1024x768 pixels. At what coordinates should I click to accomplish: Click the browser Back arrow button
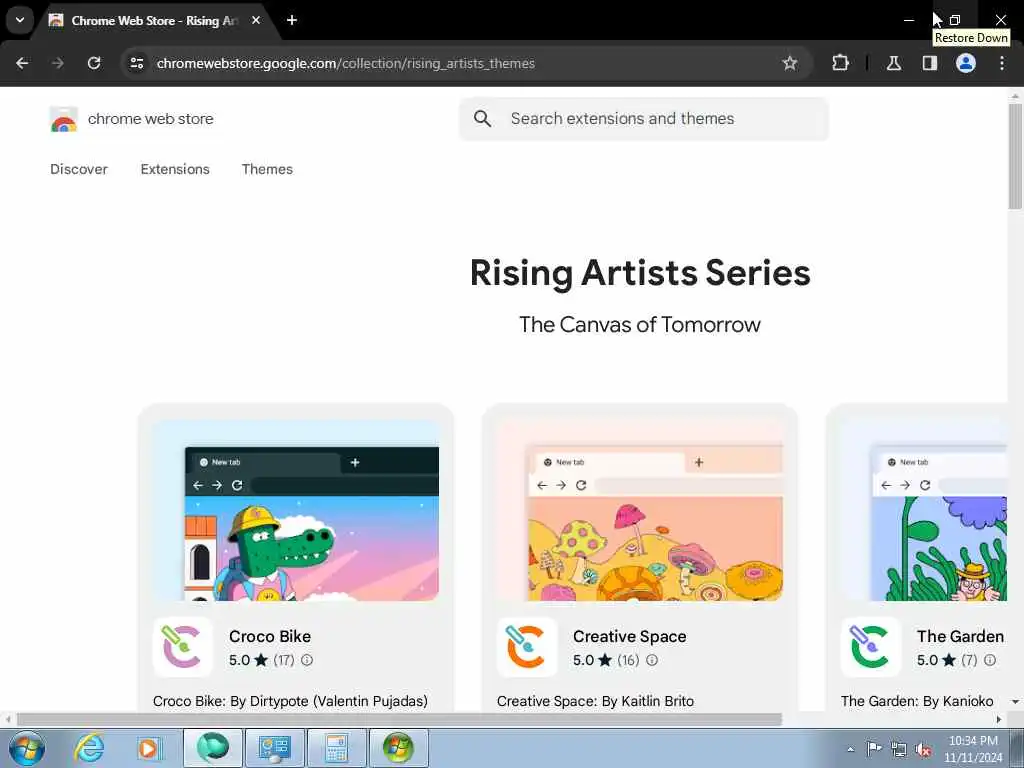(x=22, y=63)
